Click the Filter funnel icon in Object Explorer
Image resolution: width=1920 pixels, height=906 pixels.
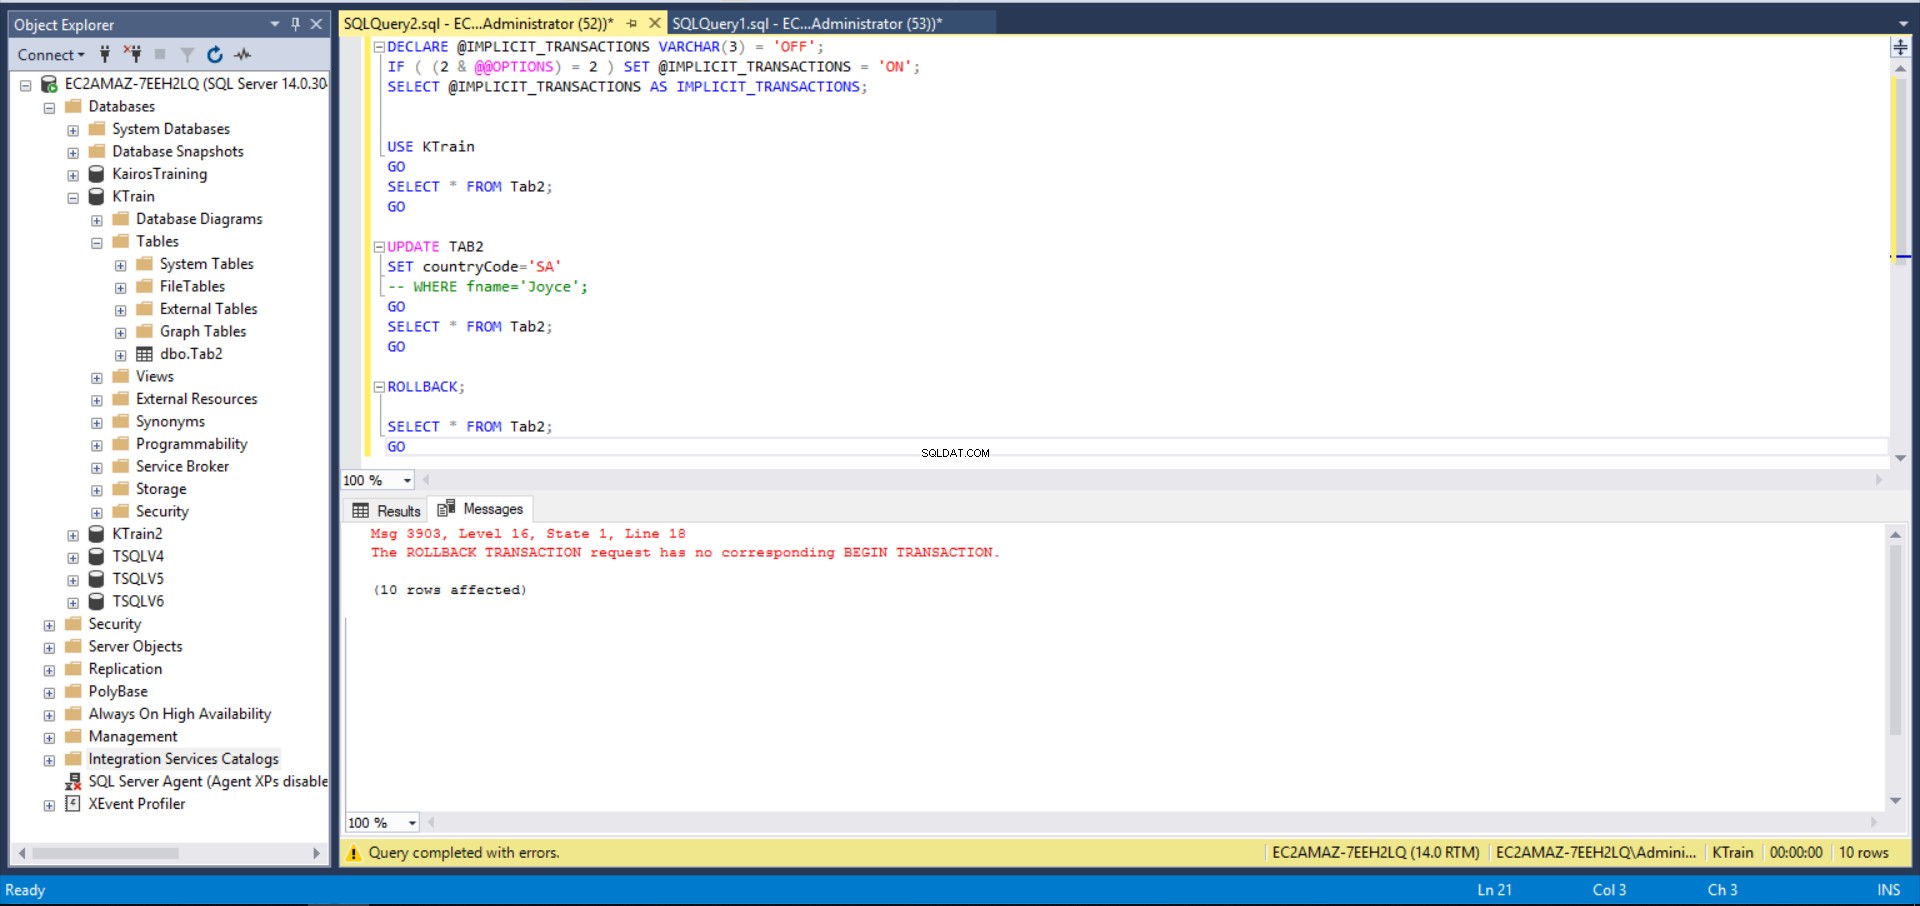pos(187,54)
